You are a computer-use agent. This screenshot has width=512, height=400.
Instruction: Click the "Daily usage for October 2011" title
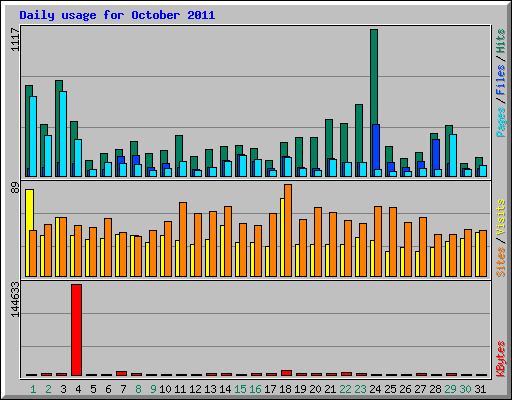coord(117,15)
